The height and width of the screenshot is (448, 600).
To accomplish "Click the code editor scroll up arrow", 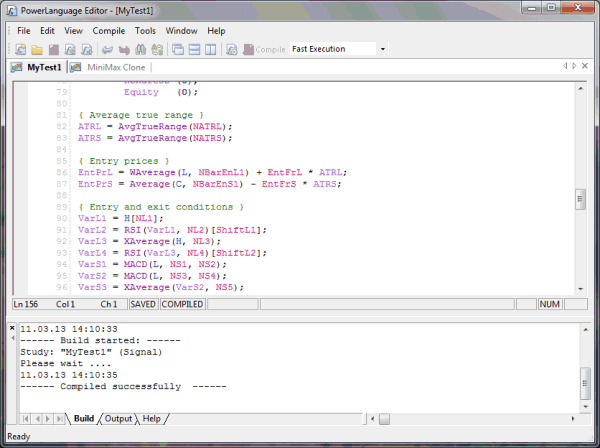I will click(x=580, y=89).
